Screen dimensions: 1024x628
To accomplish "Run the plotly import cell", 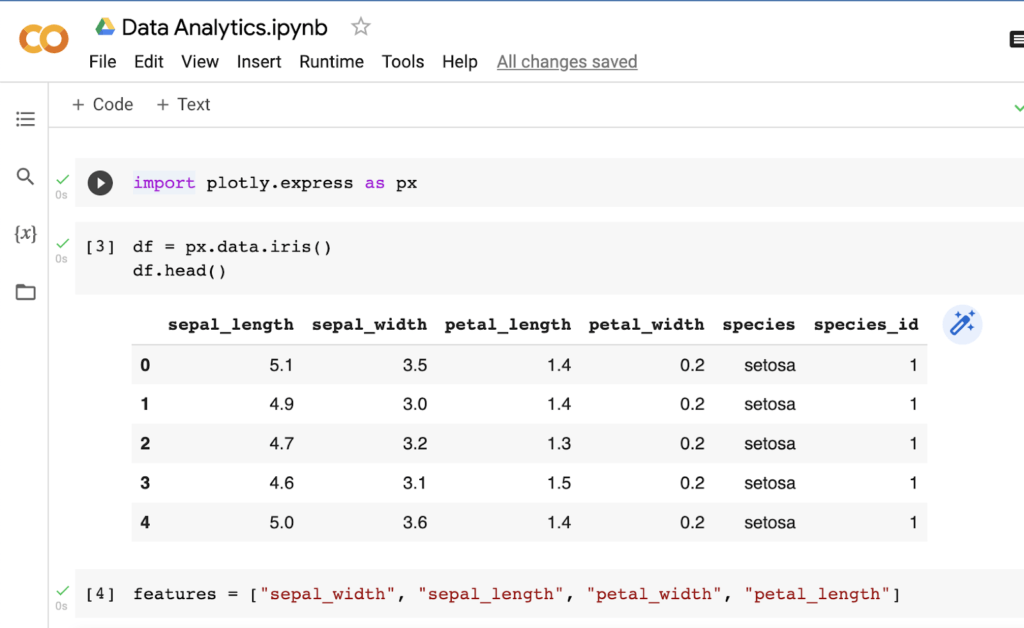I will pyautogui.click(x=99, y=182).
